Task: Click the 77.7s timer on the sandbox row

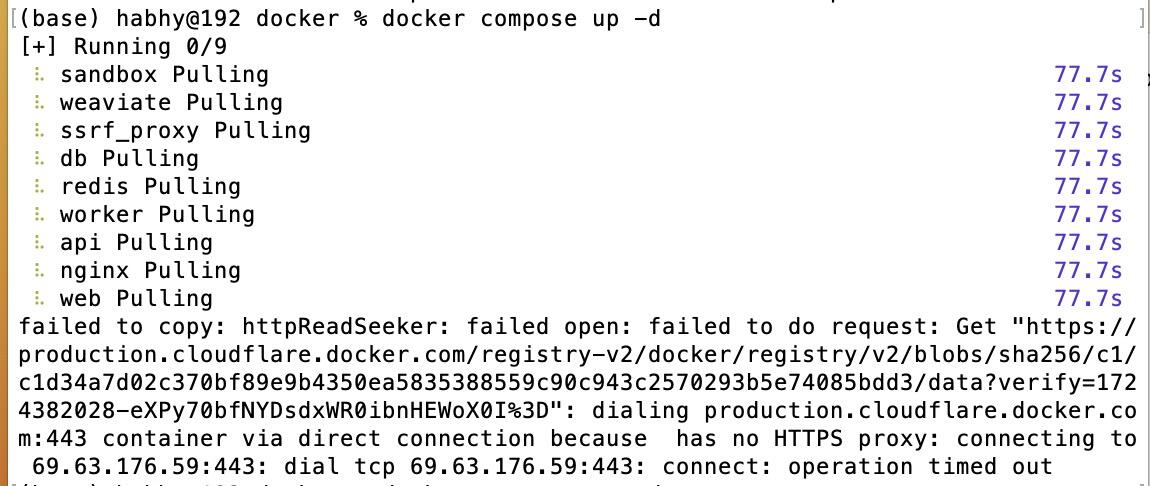Action: [x=1088, y=75]
